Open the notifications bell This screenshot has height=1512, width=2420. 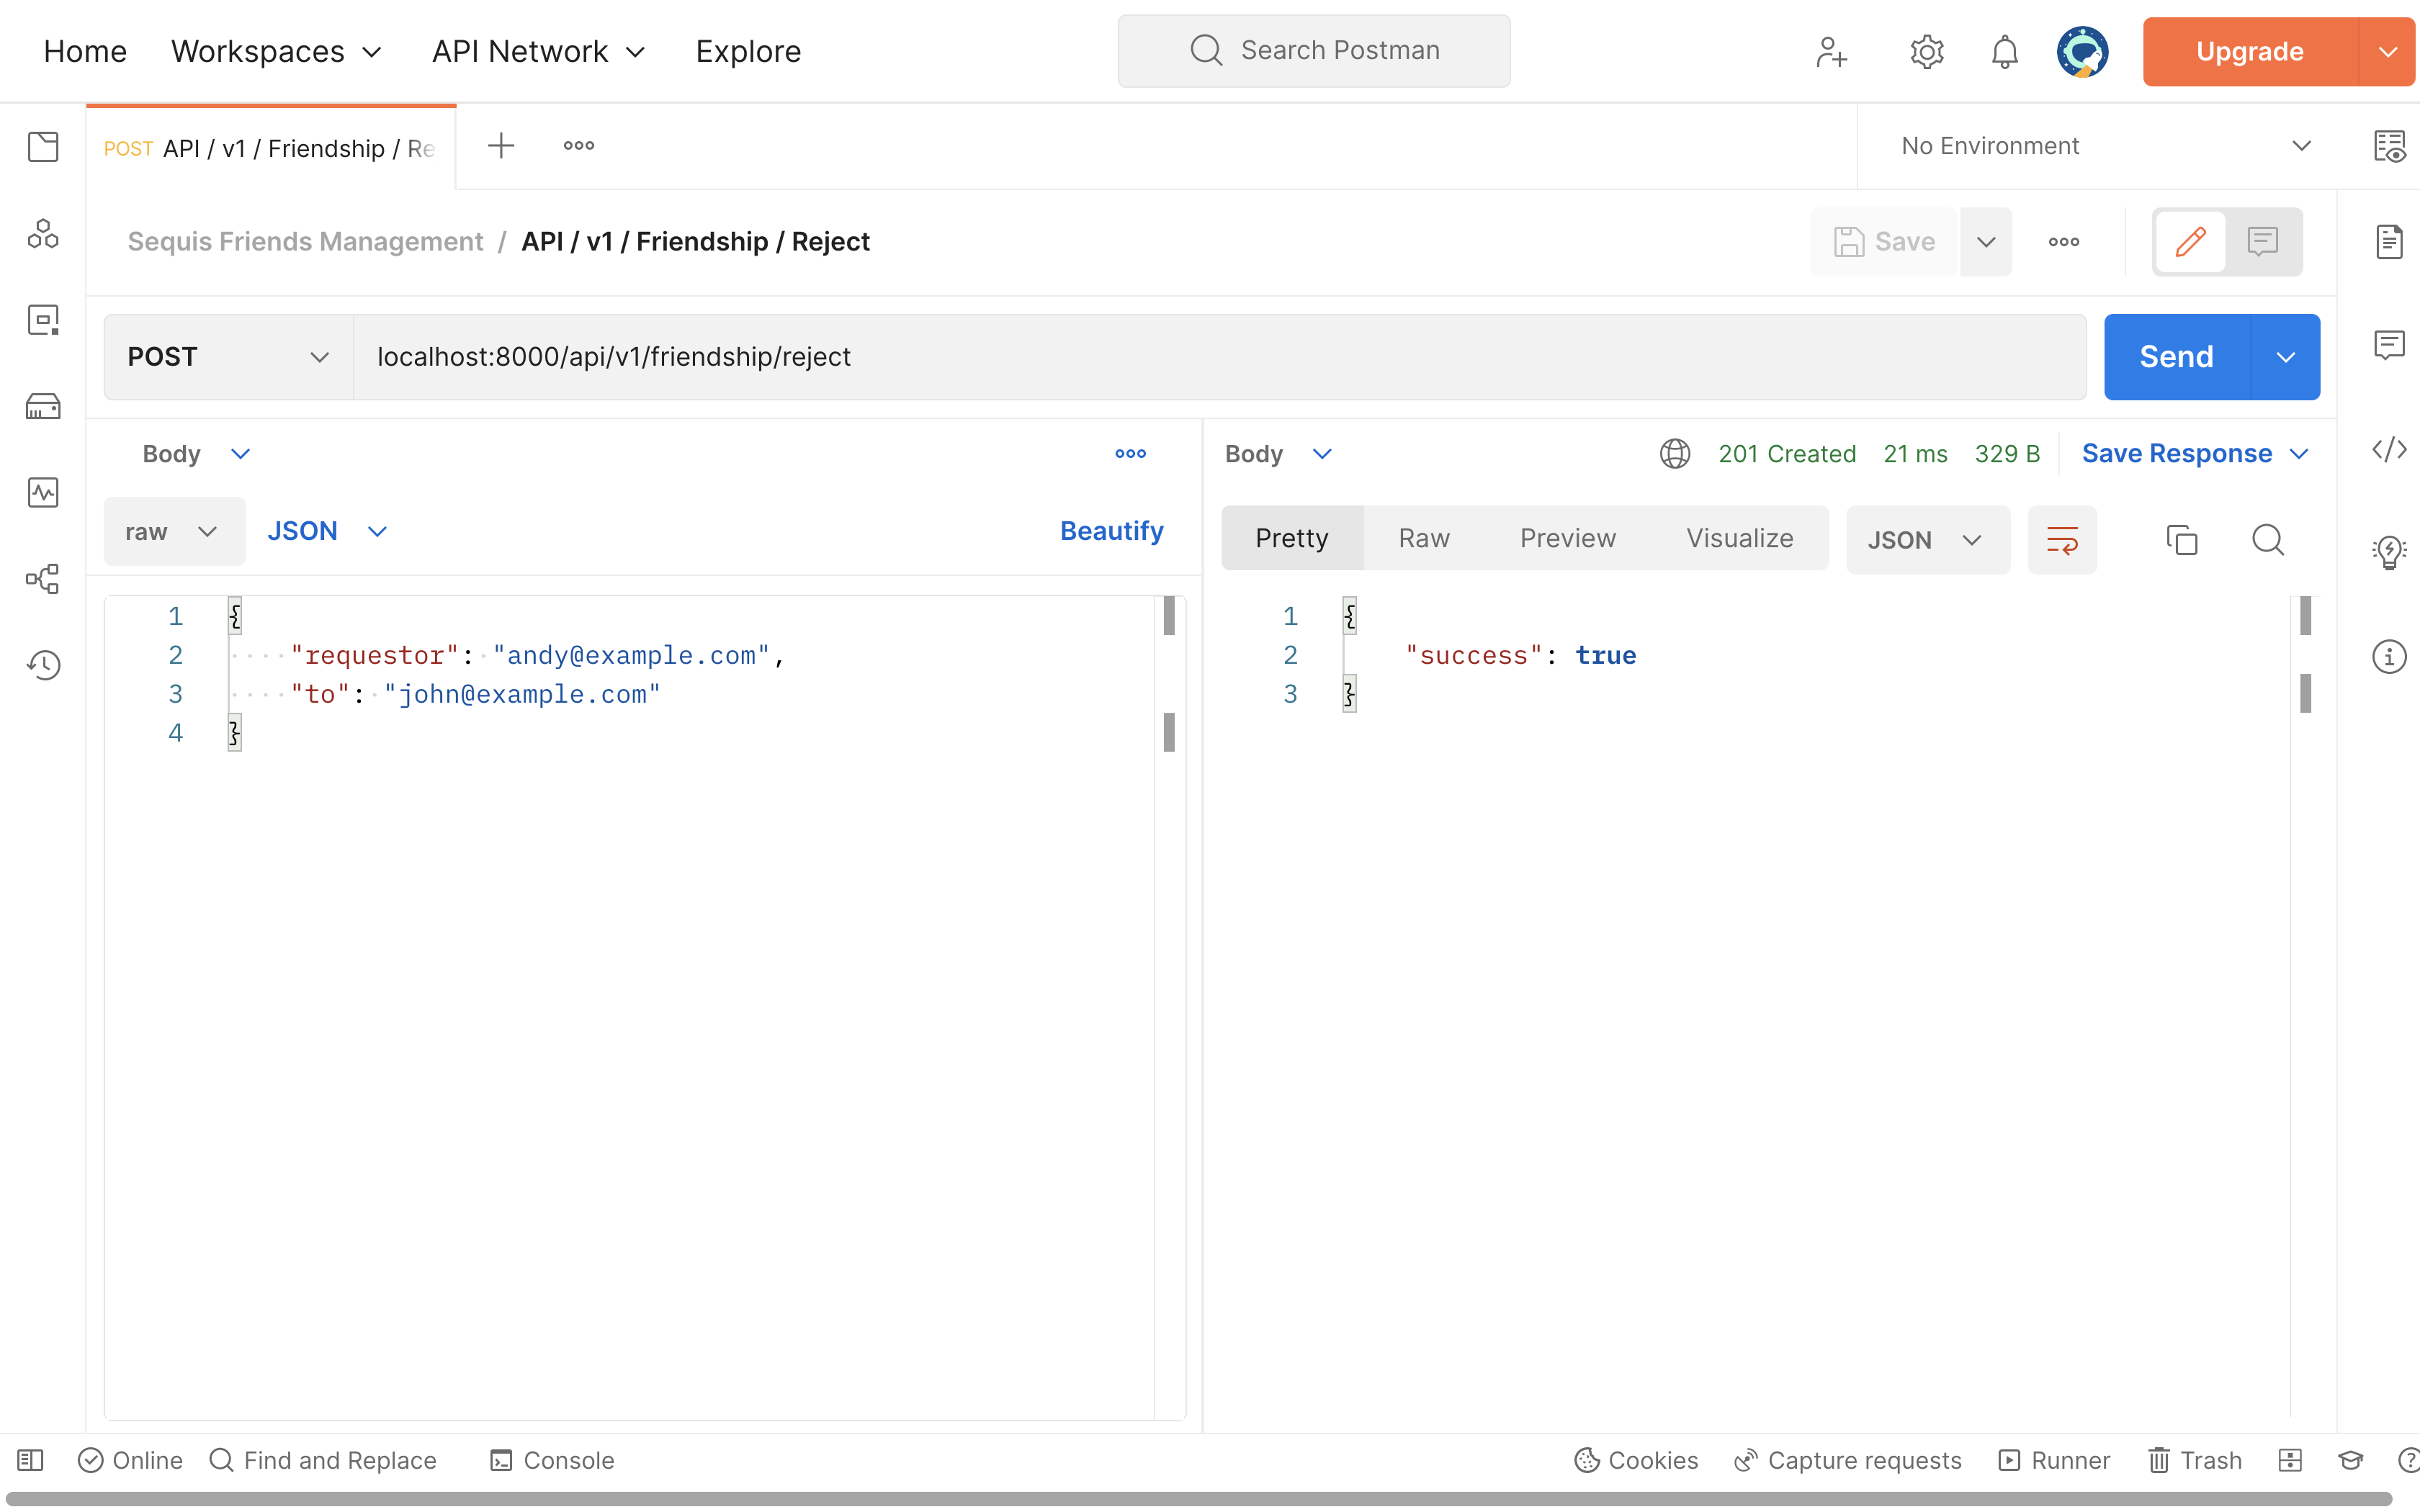click(2004, 51)
